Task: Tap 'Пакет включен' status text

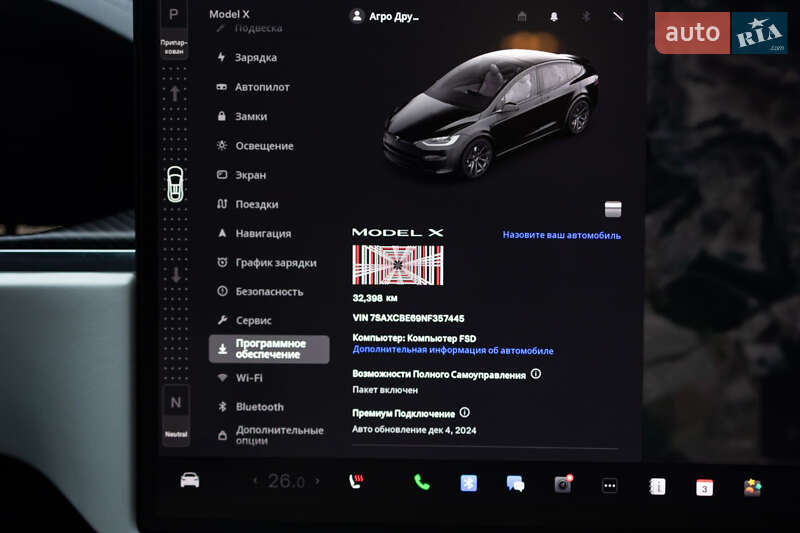Action: tap(385, 390)
